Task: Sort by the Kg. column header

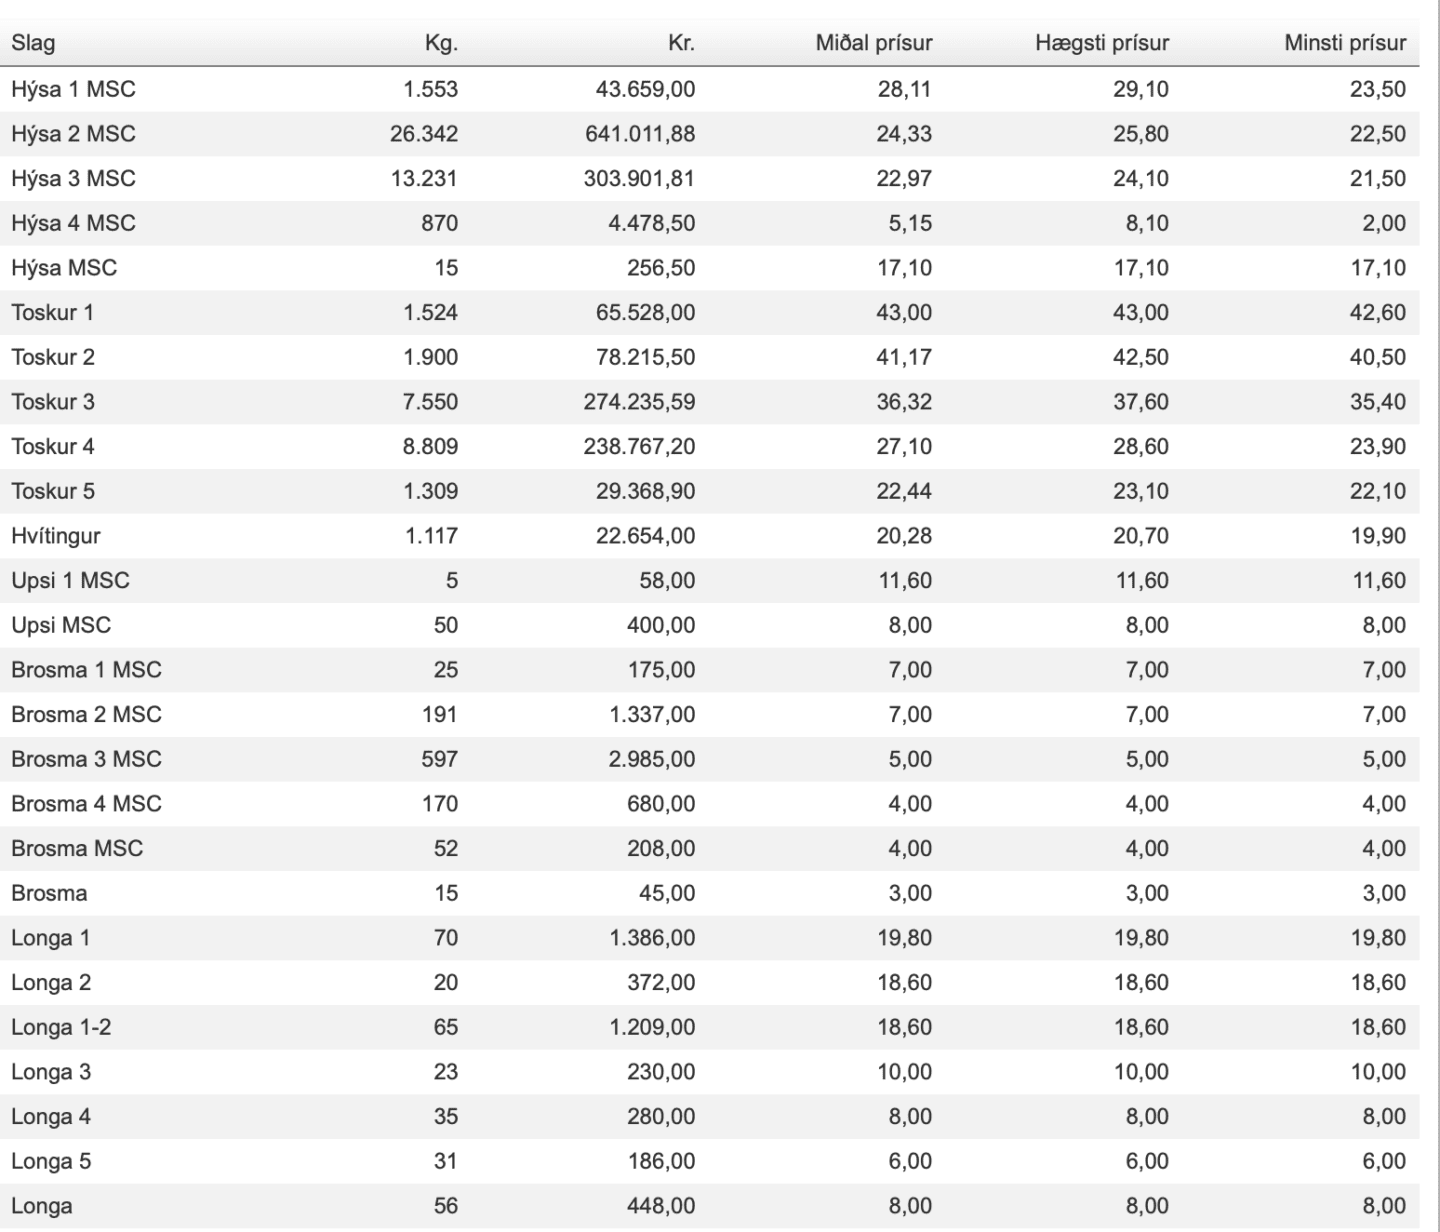Action: pyautogui.click(x=441, y=44)
